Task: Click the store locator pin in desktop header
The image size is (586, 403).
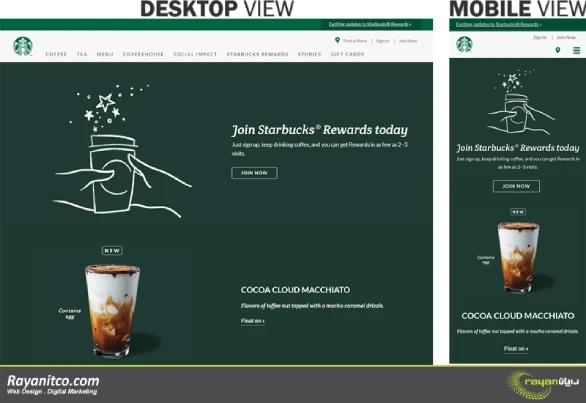Action: tap(337, 40)
